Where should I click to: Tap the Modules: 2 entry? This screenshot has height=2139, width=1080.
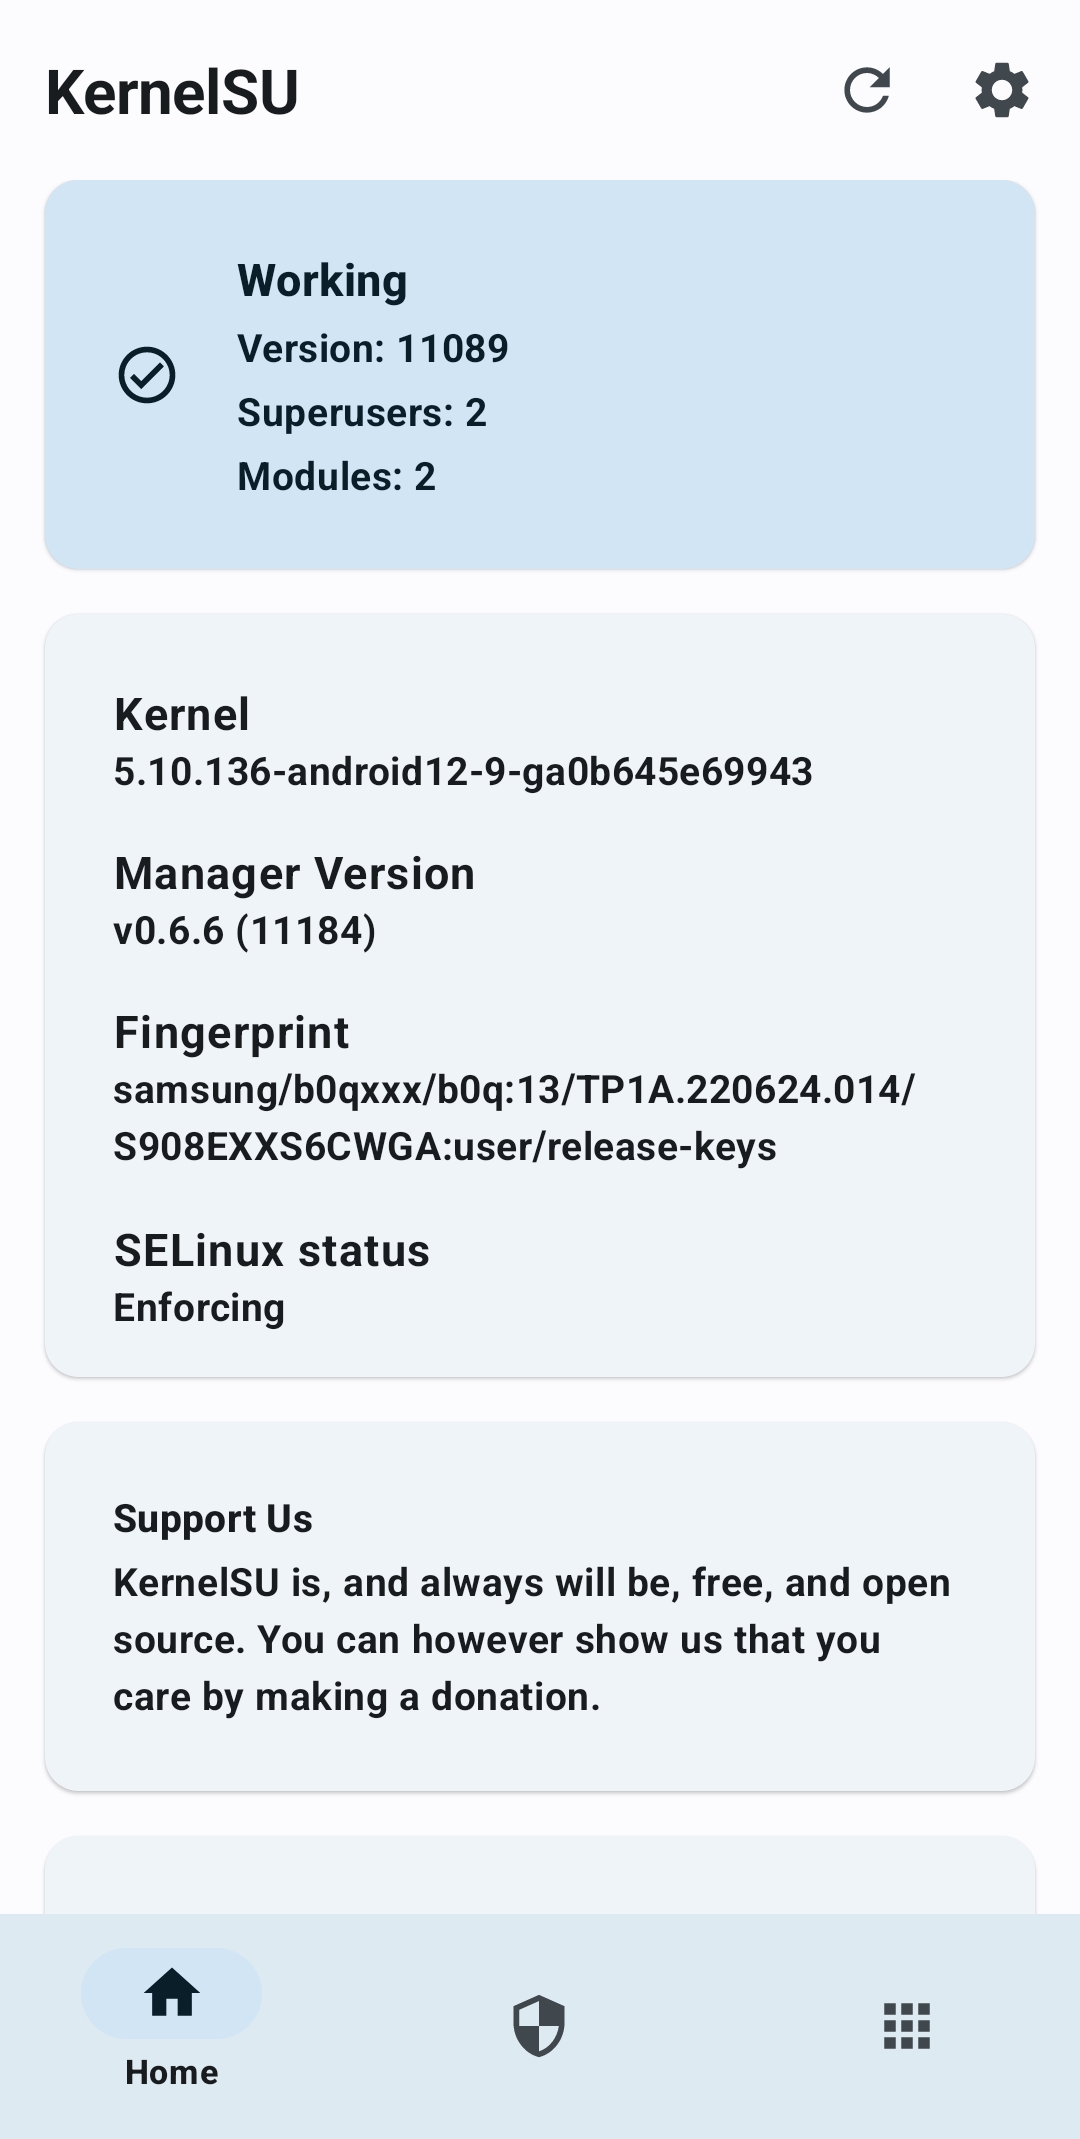[337, 476]
